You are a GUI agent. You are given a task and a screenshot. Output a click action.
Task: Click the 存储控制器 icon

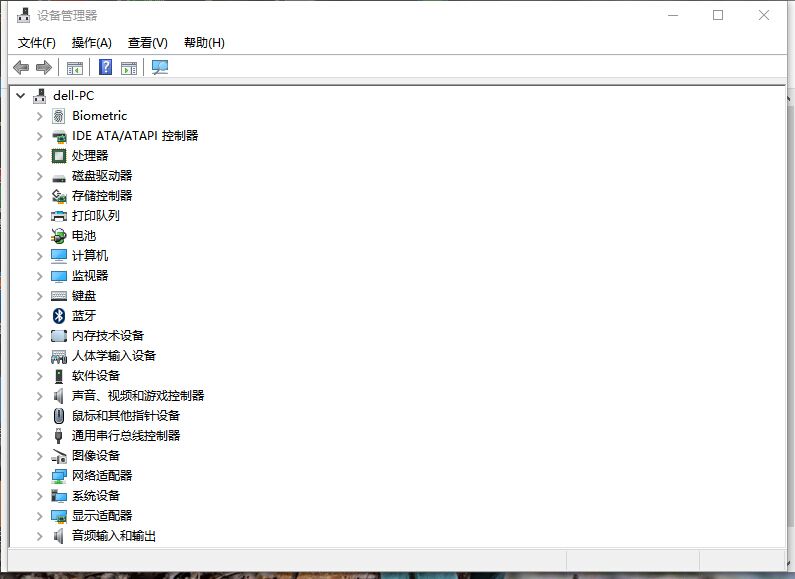point(59,196)
